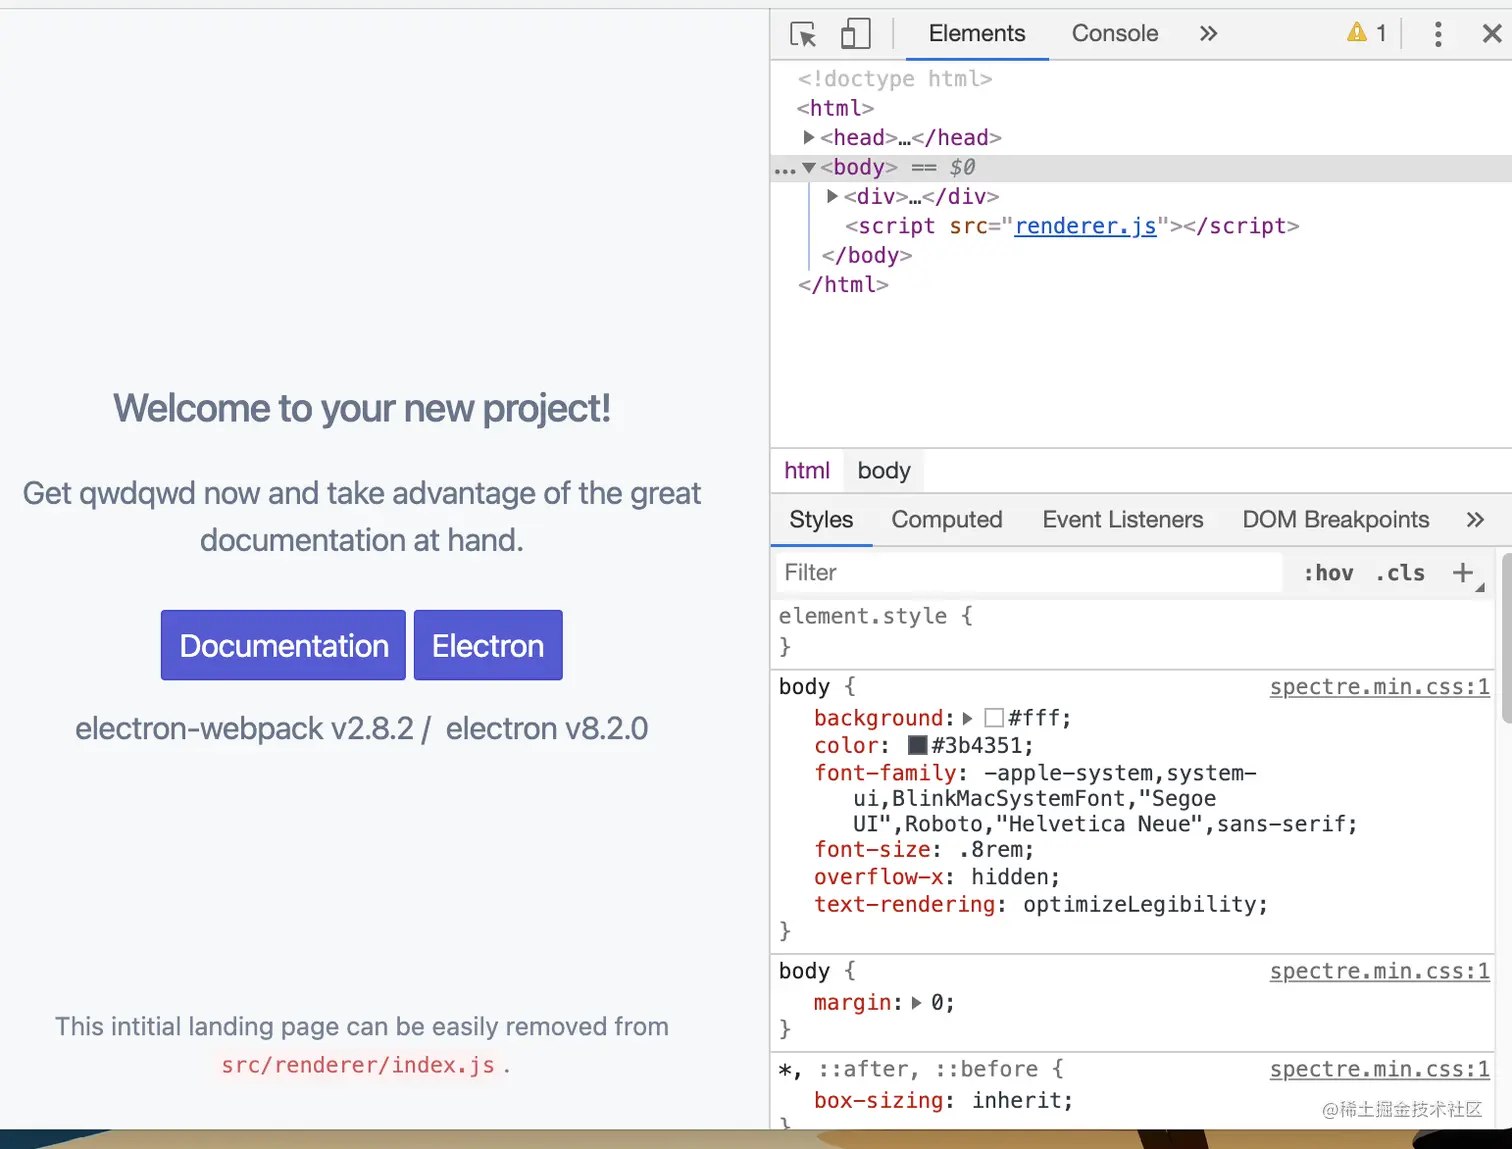Select the closing </html> tag row
This screenshot has width=1512, height=1149.
pyautogui.click(x=843, y=285)
